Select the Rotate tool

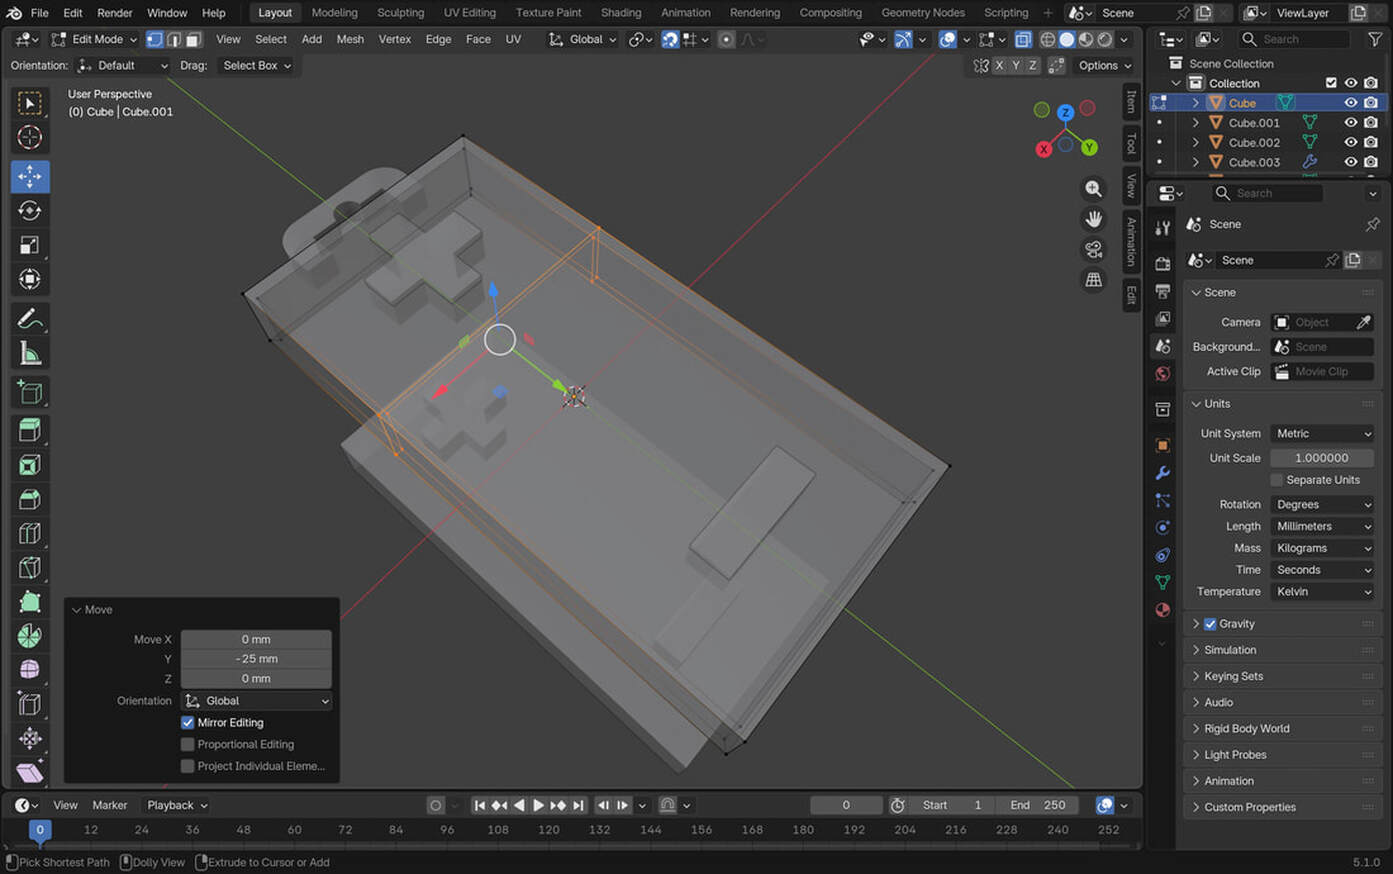pyautogui.click(x=30, y=211)
